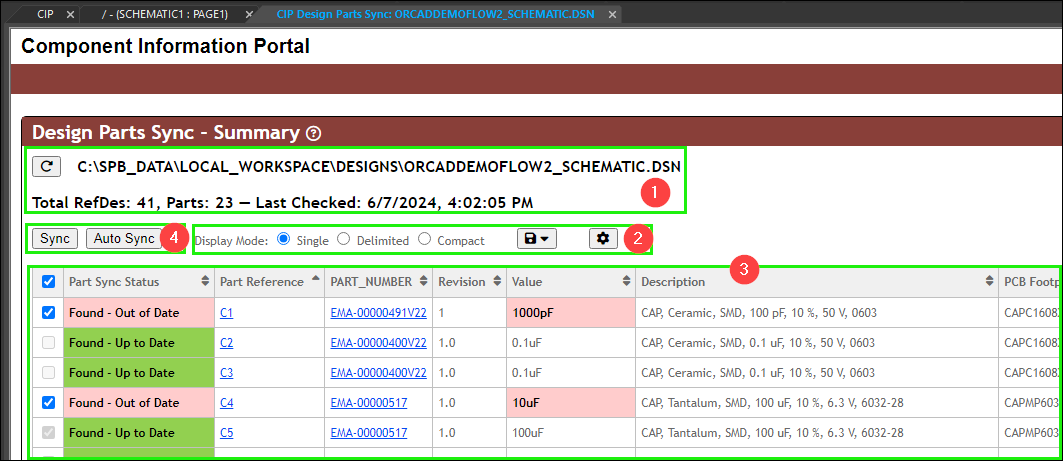Check the C2 row checkbox
1063x461 pixels.
[48, 342]
